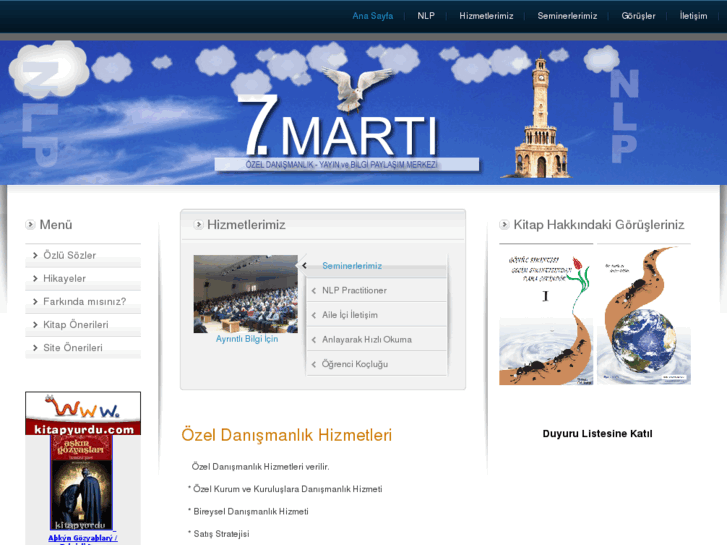This screenshot has height=545, width=727.
Task: Click the kitapyurdu.com WWW banner logo
Action: click(83, 413)
